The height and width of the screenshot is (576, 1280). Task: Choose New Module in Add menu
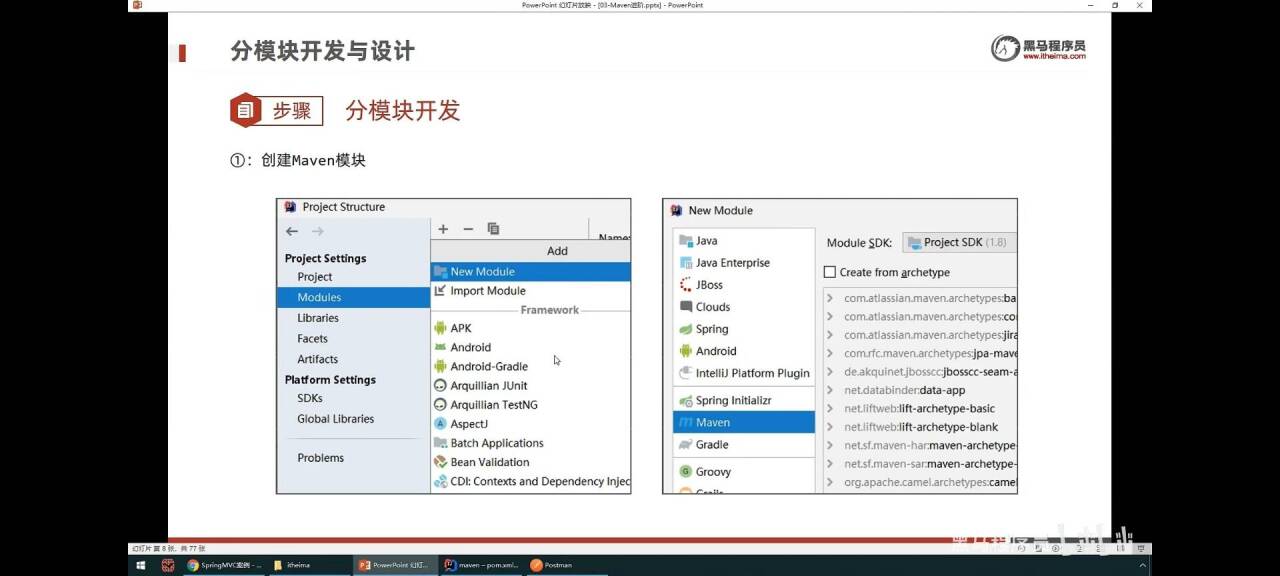[x=531, y=271]
